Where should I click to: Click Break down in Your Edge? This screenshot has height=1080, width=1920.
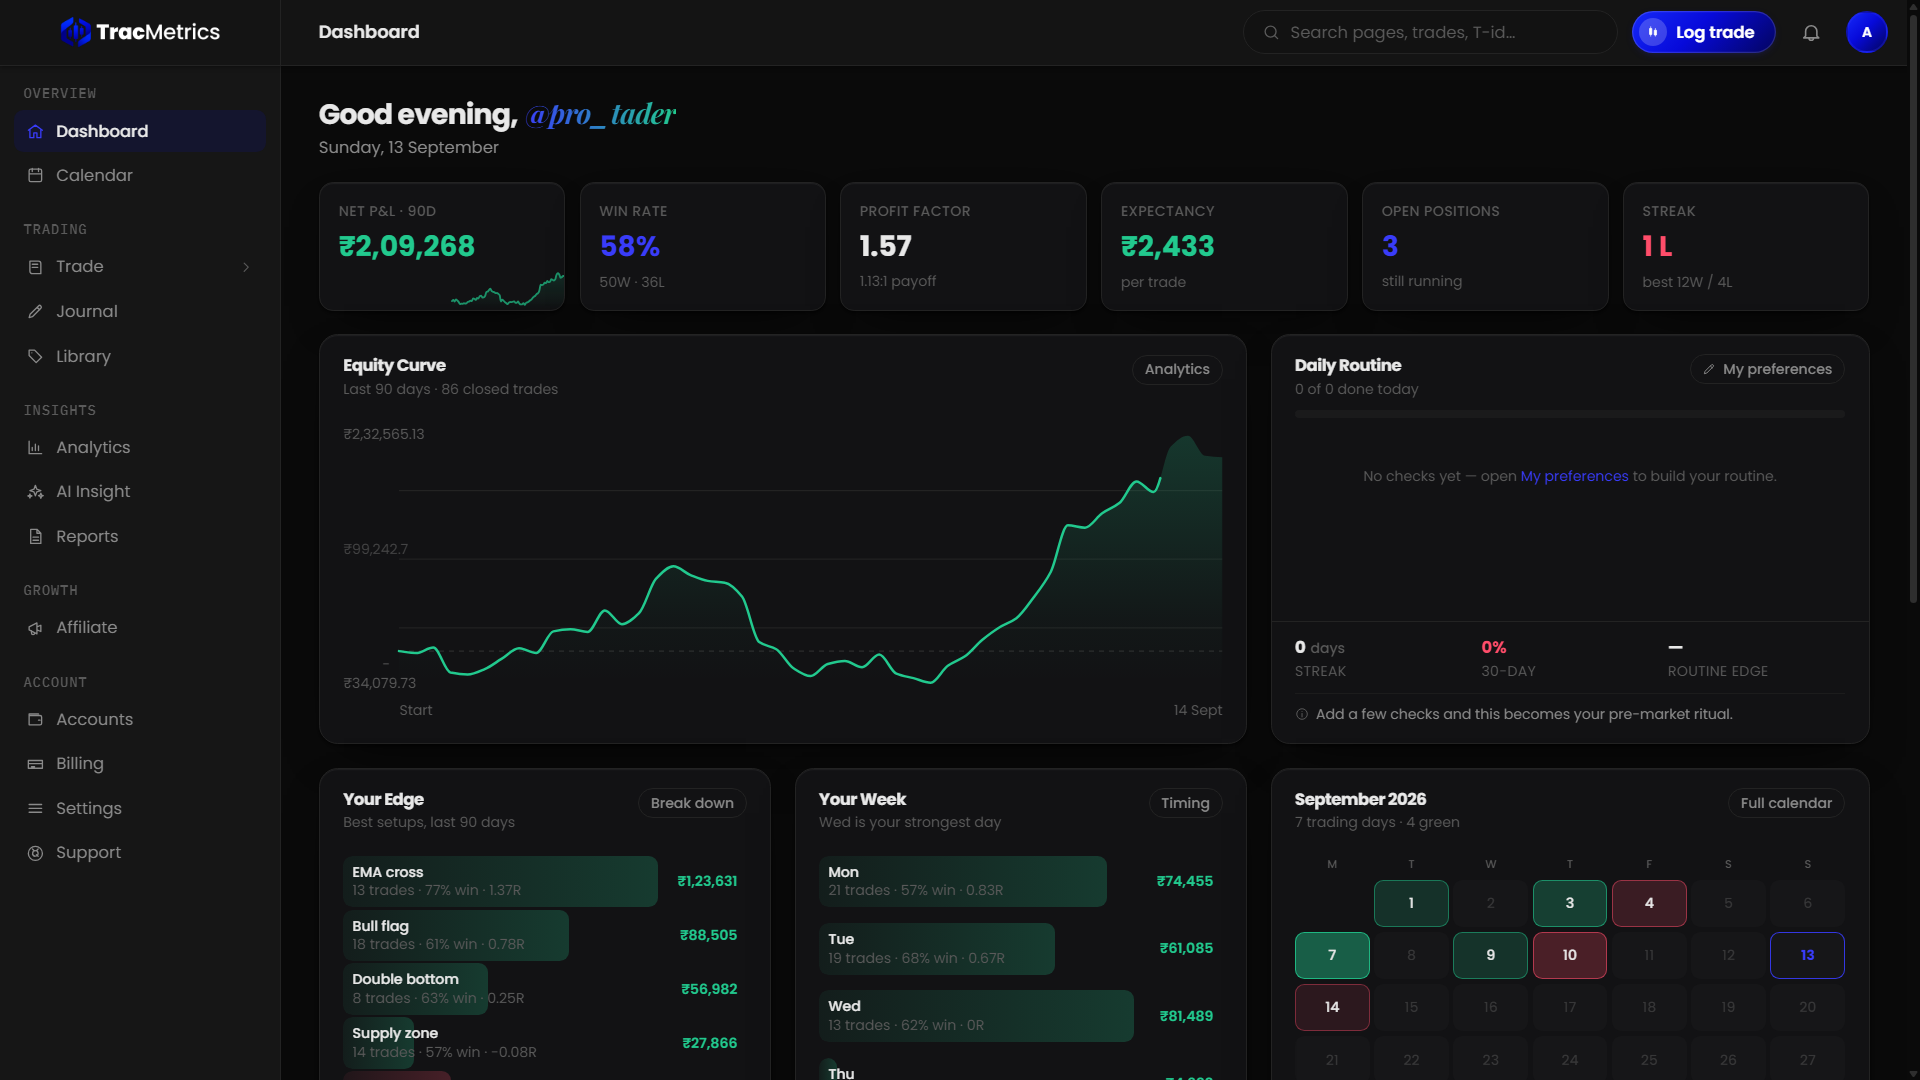click(x=692, y=803)
